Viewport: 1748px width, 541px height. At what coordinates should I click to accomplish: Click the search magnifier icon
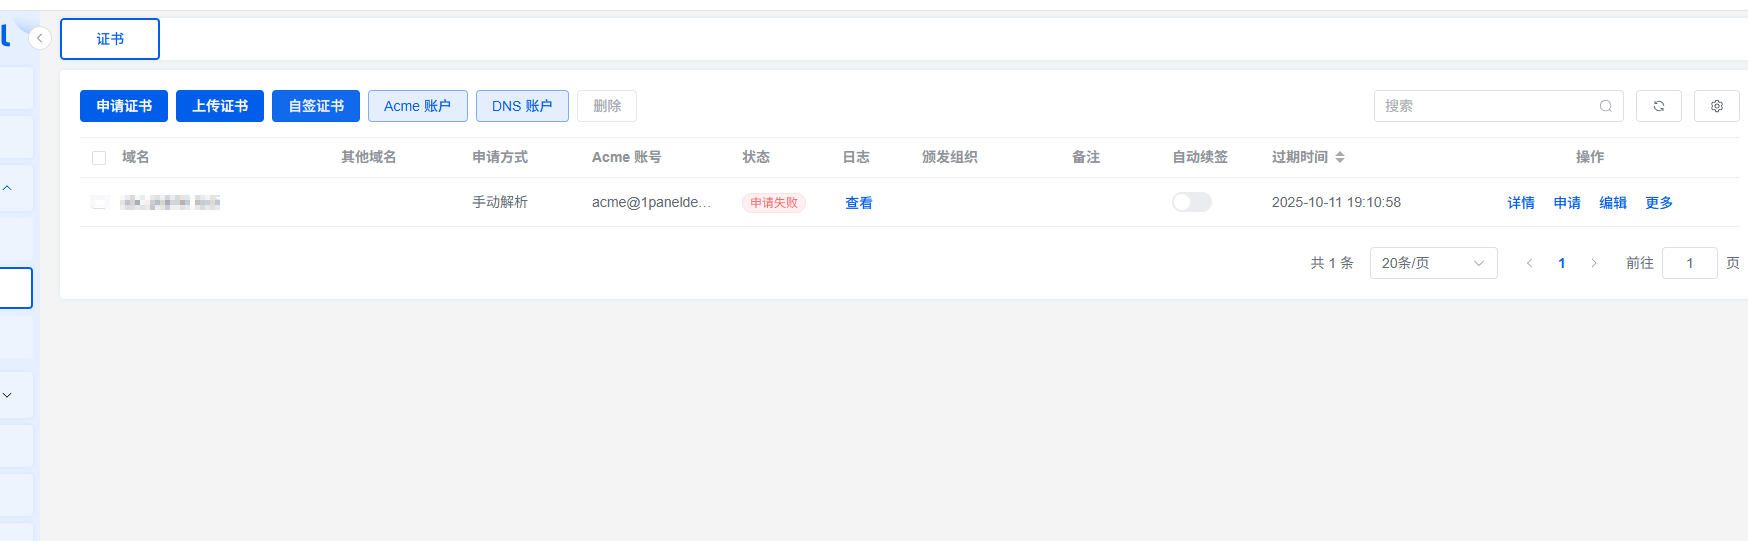(x=1605, y=106)
